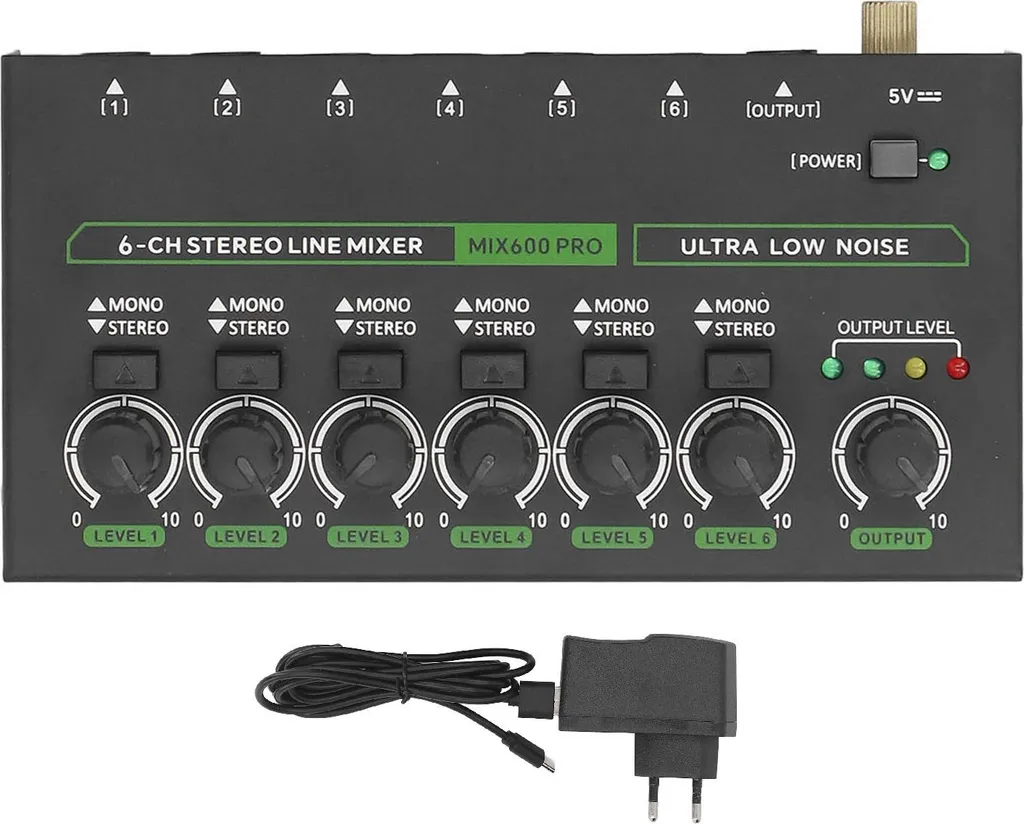Click the green LEVEL 5 label
Image resolution: width=1024 pixels, height=824 pixels.
pyautogui.click(x=613, y=537)
